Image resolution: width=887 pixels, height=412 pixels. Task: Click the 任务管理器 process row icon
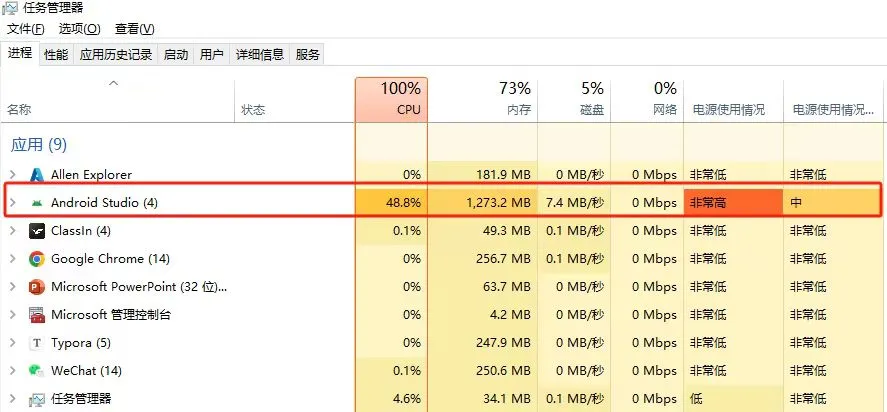click(x=37, y=399)
